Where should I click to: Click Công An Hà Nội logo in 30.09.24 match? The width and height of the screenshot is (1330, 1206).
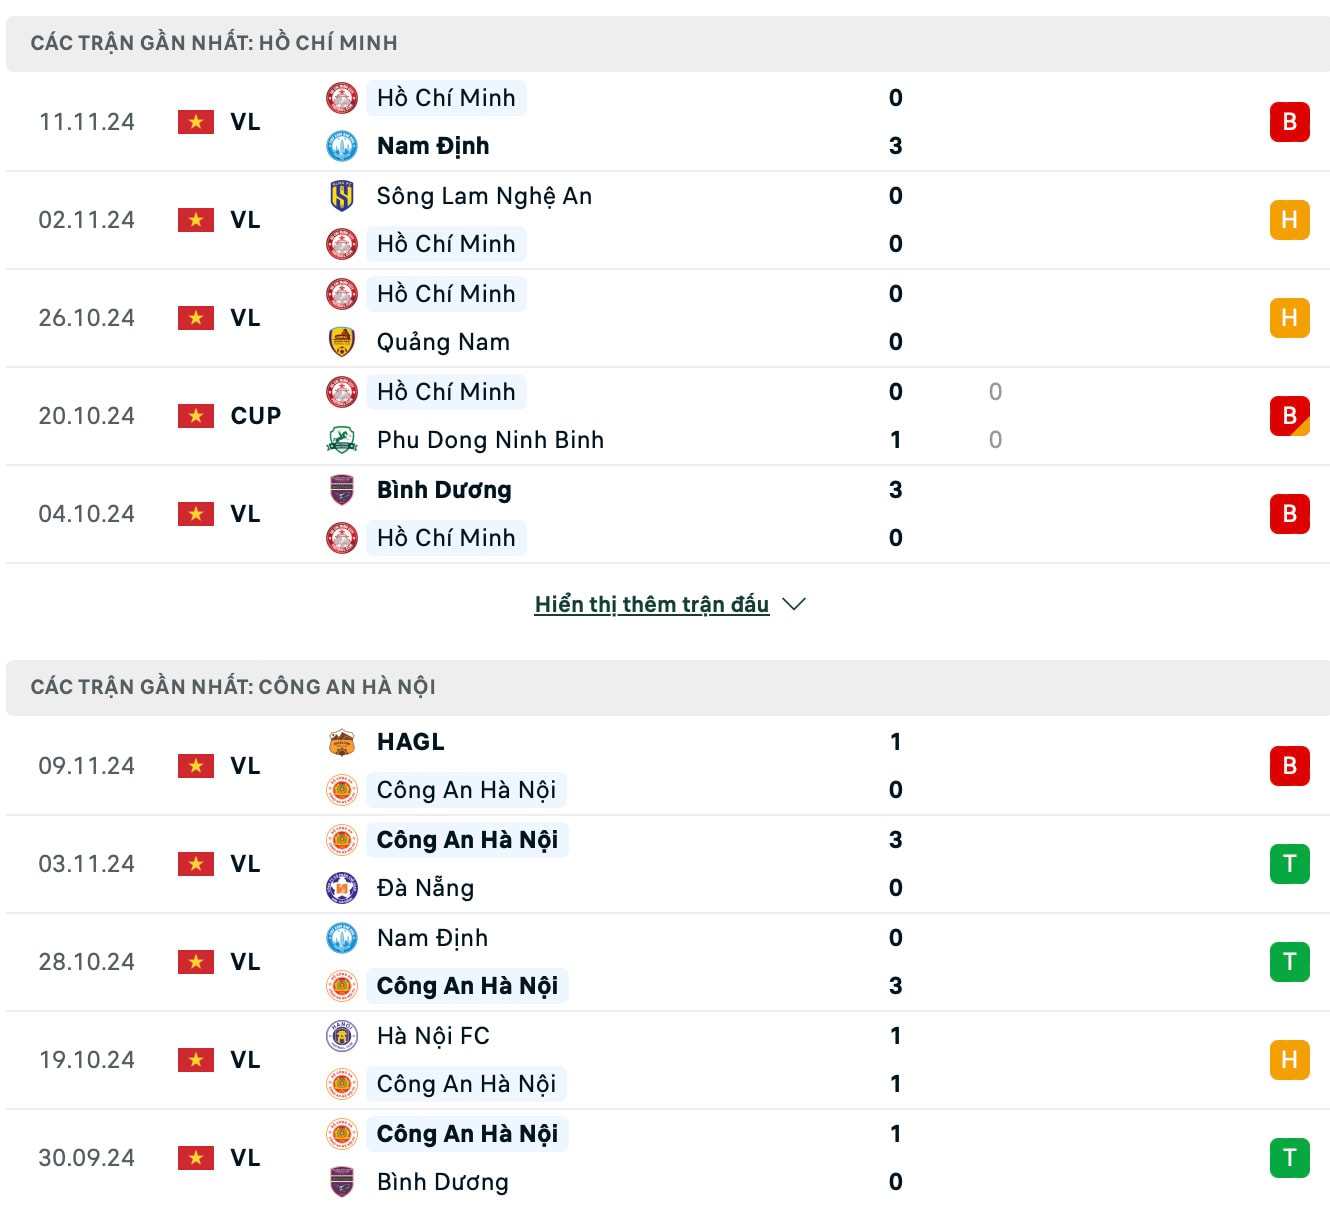(x=342, y=1134)
